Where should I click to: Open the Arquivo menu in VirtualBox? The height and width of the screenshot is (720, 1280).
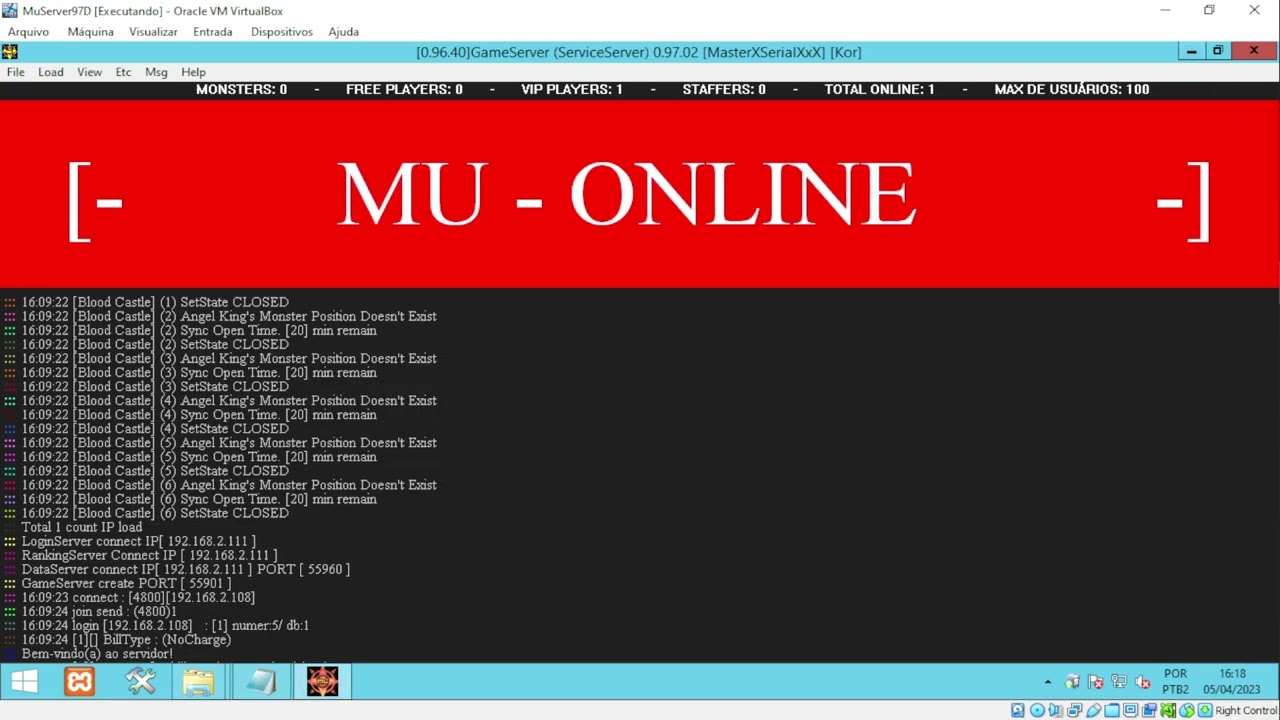(29, 32)
